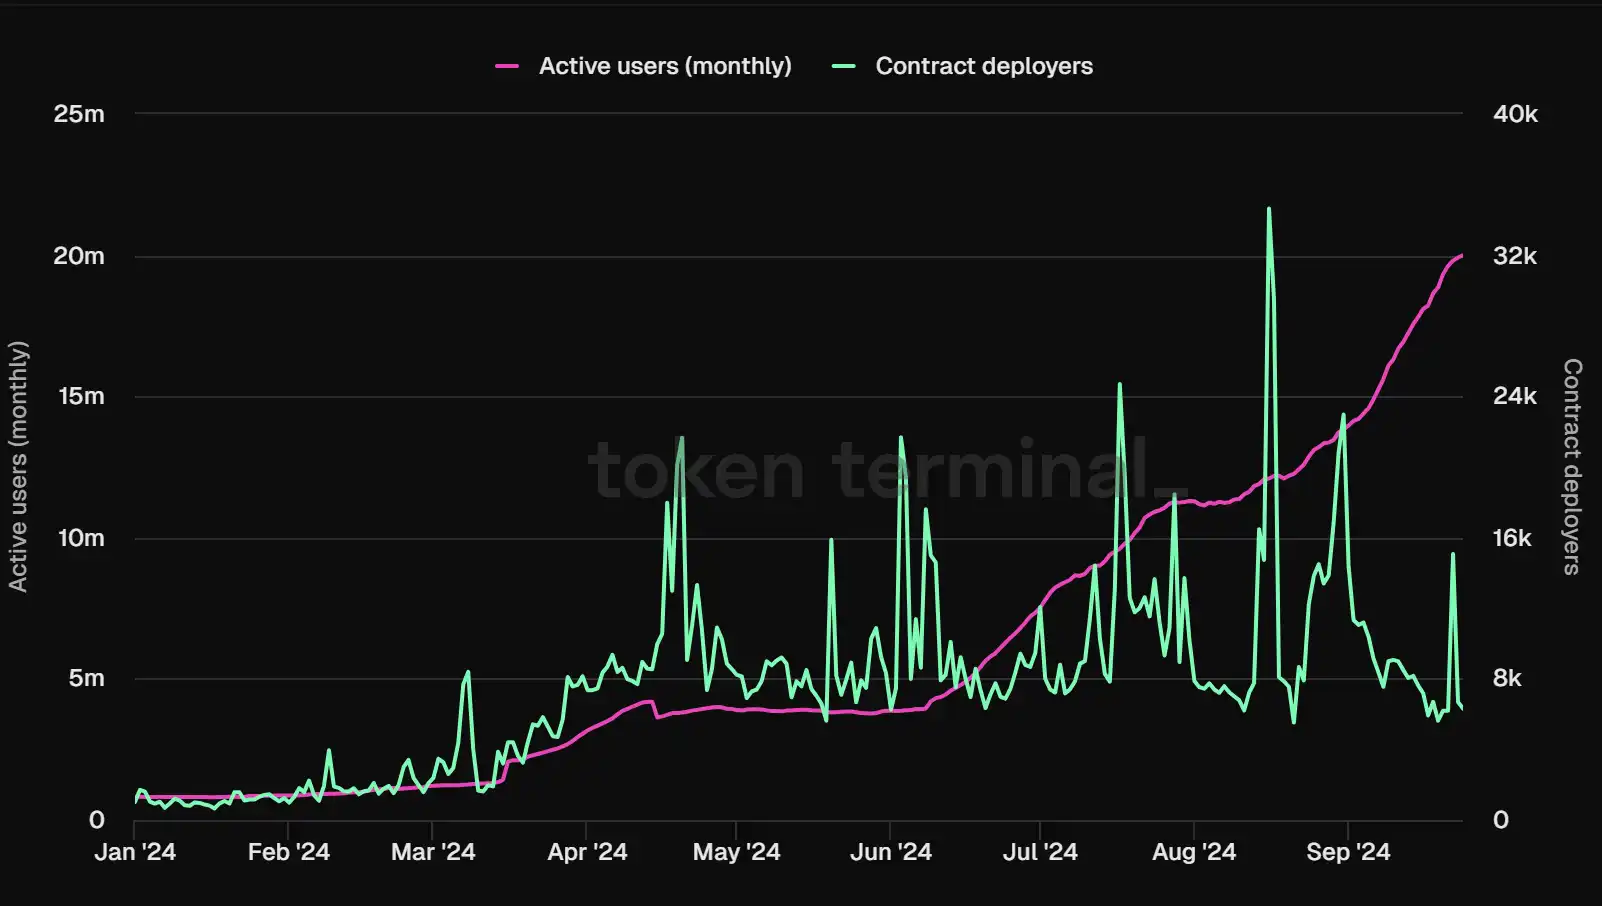Viewport: 1602px width, 906px height.
Task: Click the May '24 x-axis label
Action: 736,852
